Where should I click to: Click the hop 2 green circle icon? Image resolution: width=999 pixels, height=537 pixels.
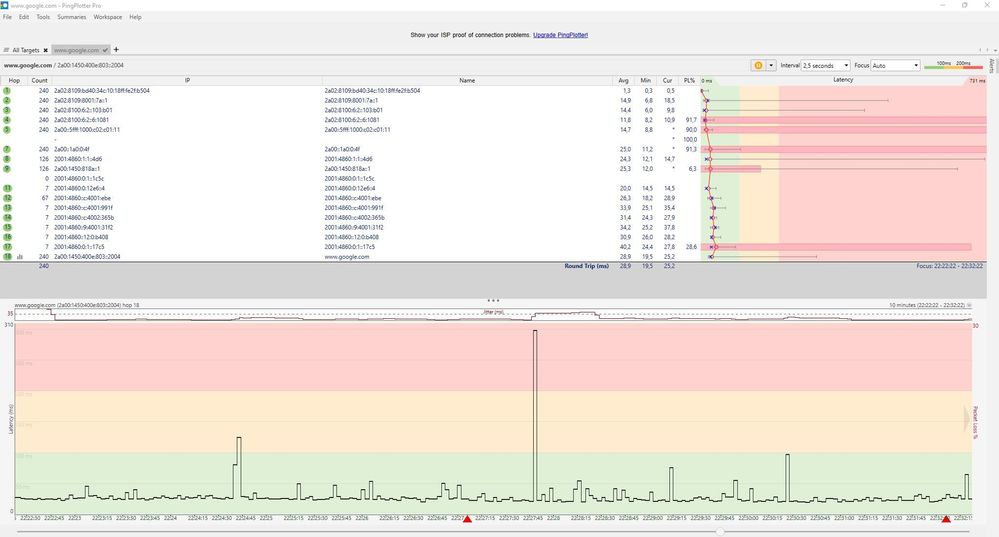(7, 101)
